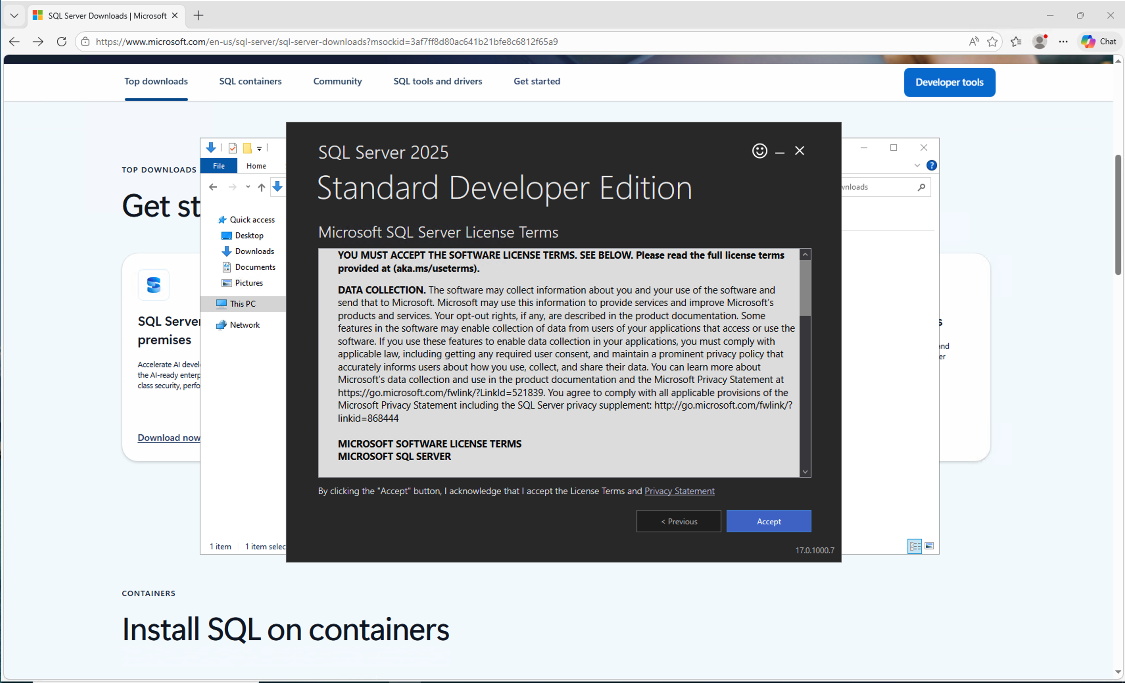Expand the File Explorer ribbon chevron
The width and height of the screenshot is (1125, 683).
(x=917, y=165)
